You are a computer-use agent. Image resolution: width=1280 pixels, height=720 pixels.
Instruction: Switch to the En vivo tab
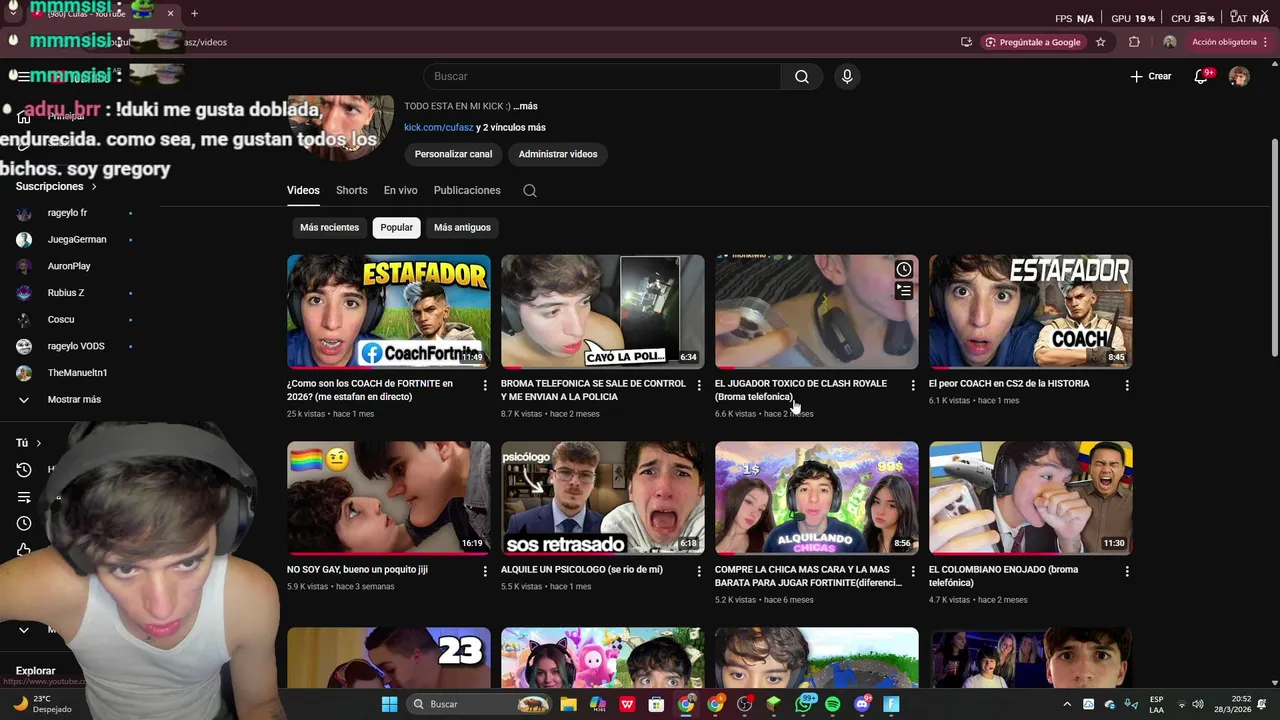[x=400, y=191]
